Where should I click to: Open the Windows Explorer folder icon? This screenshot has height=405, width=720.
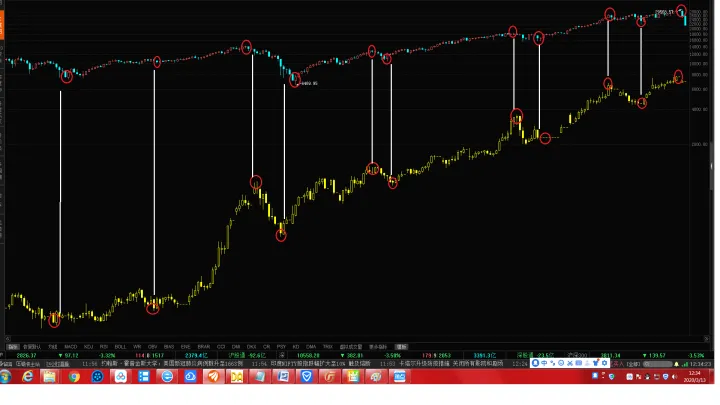point(50,377)
